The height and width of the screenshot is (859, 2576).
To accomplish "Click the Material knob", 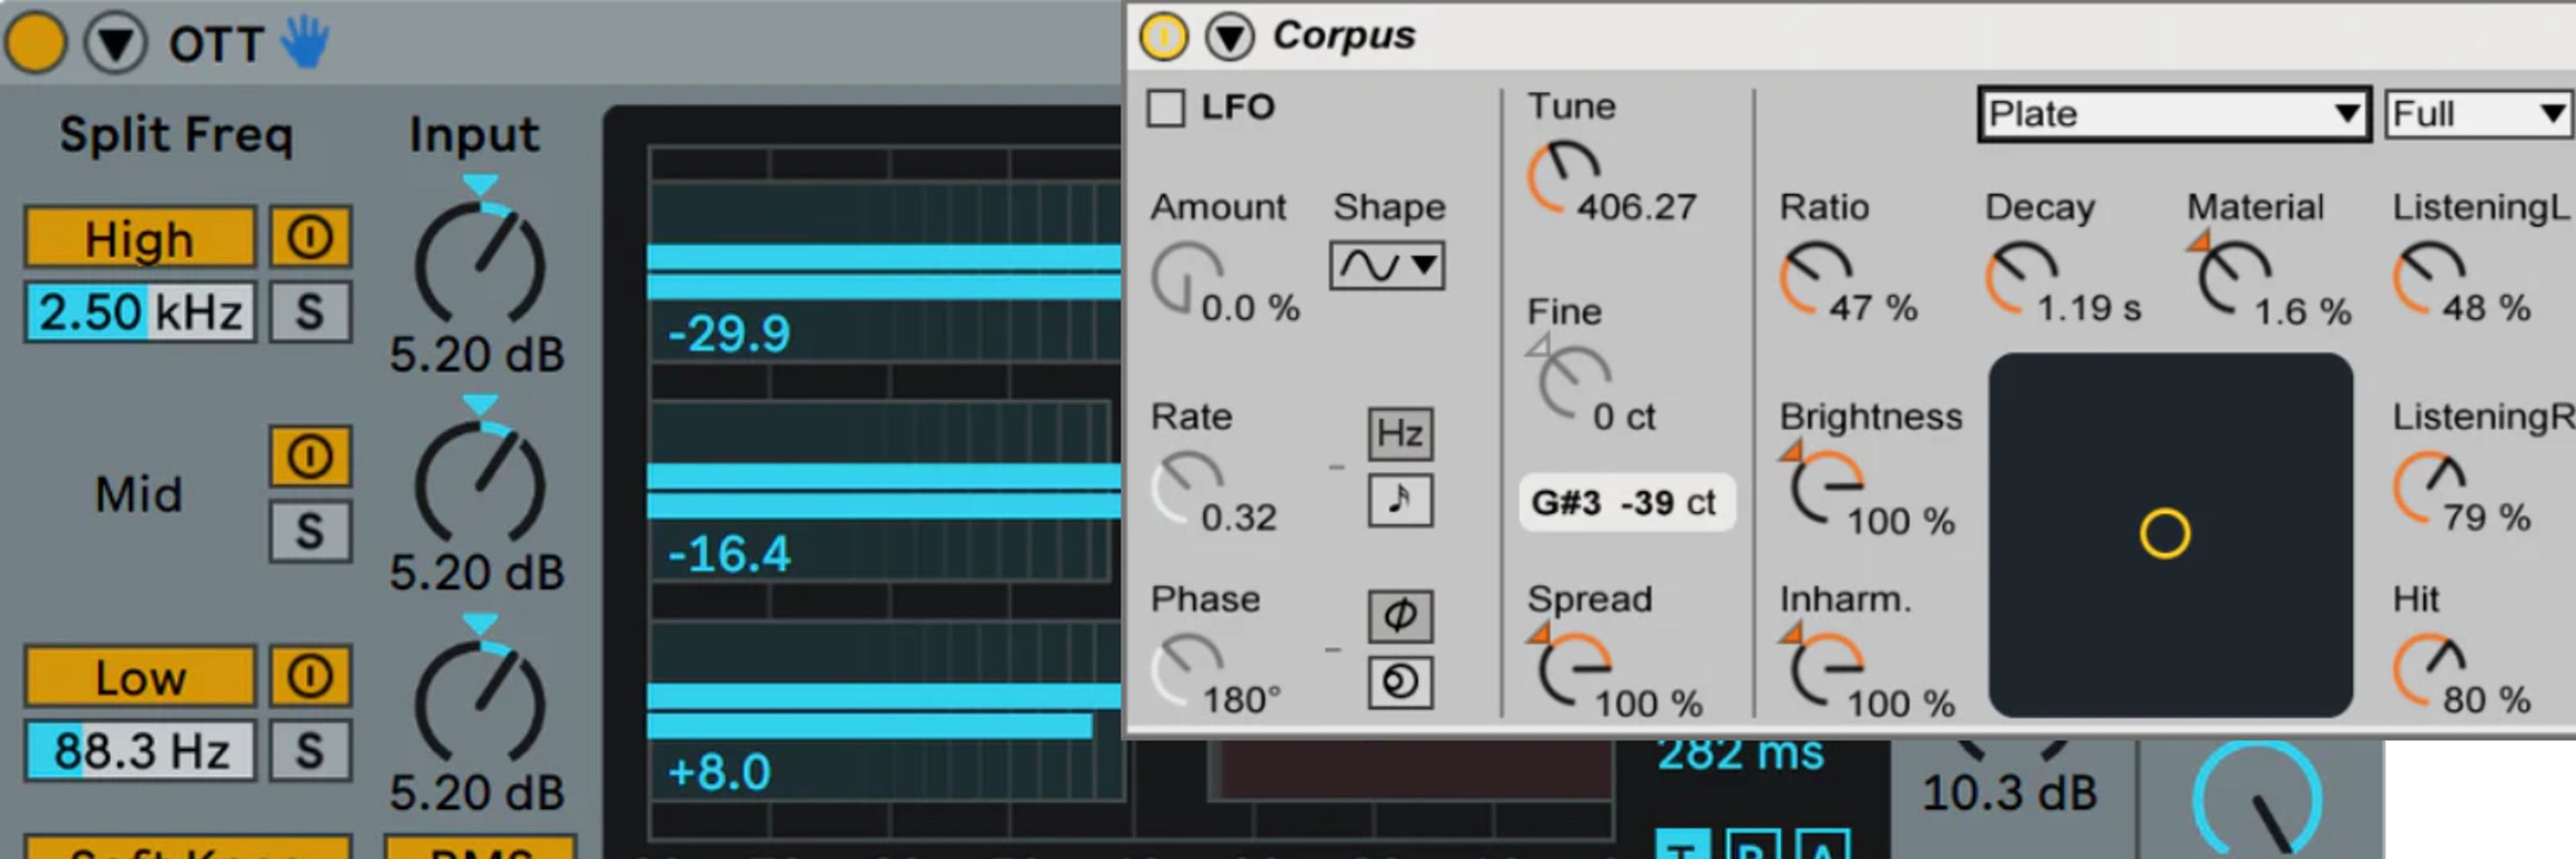I will 2235,278.
